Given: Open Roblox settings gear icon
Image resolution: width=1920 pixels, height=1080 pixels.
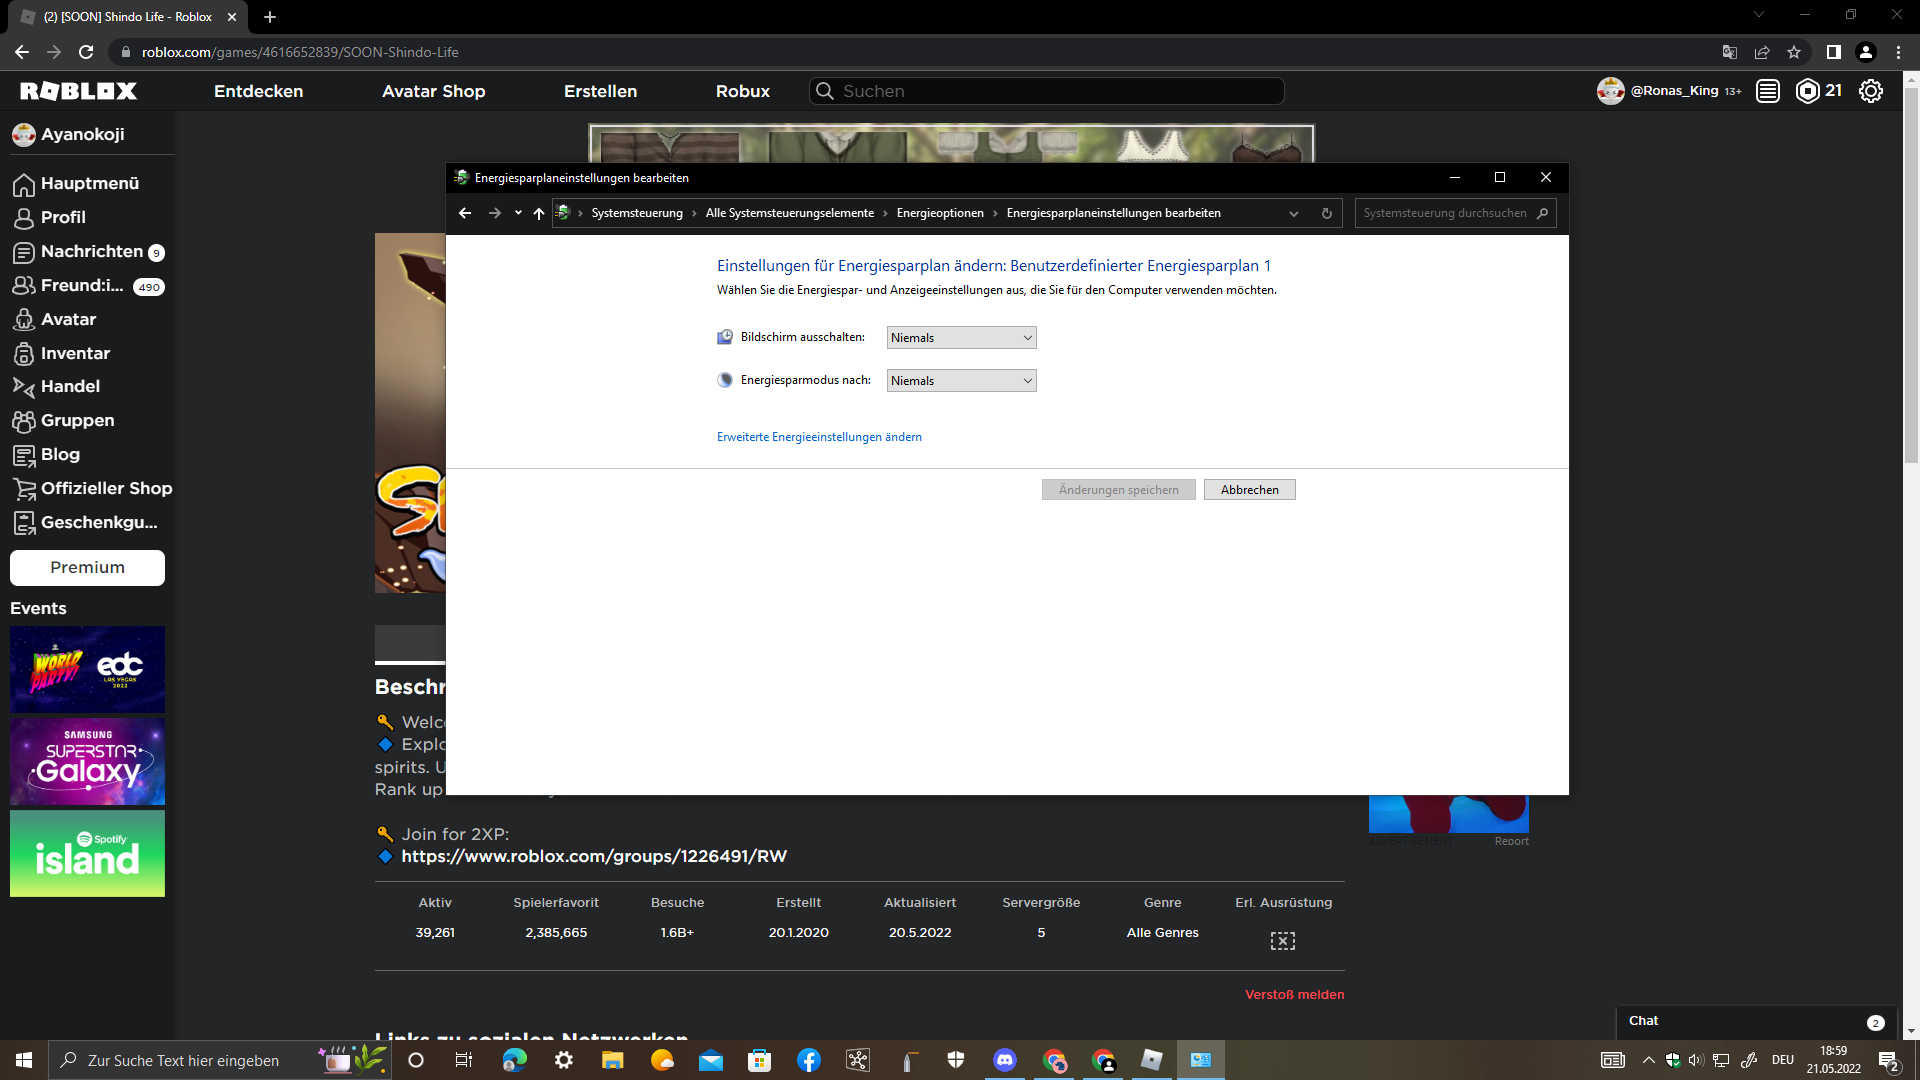Looking at the screenshot, I should [1870, 91].
